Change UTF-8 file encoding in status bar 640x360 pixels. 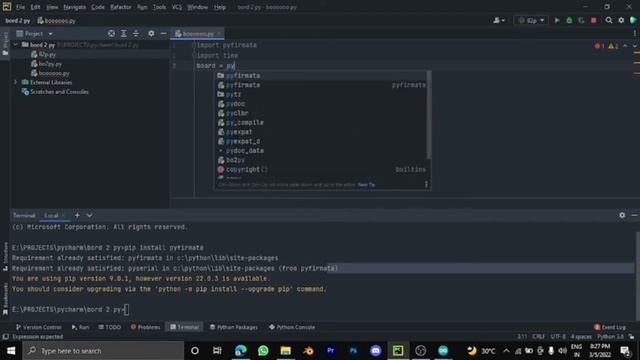click(558, 337)
